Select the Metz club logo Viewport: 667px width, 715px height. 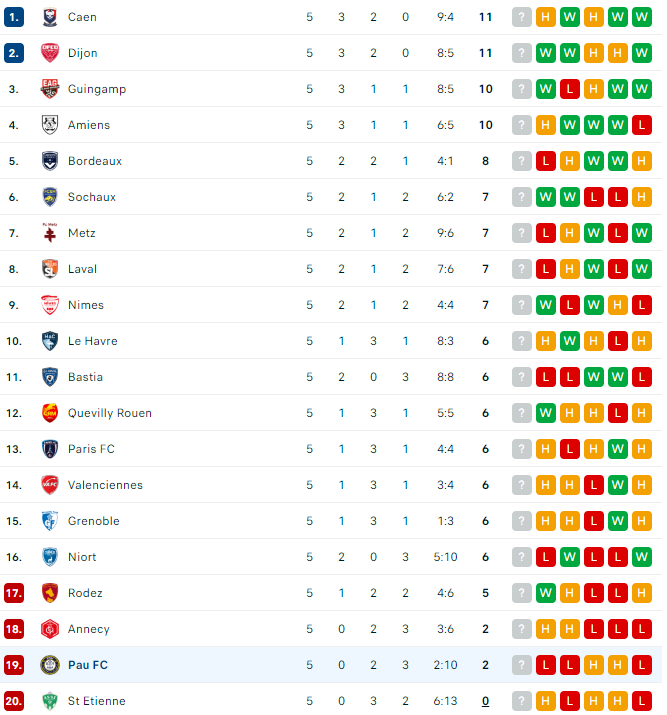pyautogui.click(x=50, y=233)
